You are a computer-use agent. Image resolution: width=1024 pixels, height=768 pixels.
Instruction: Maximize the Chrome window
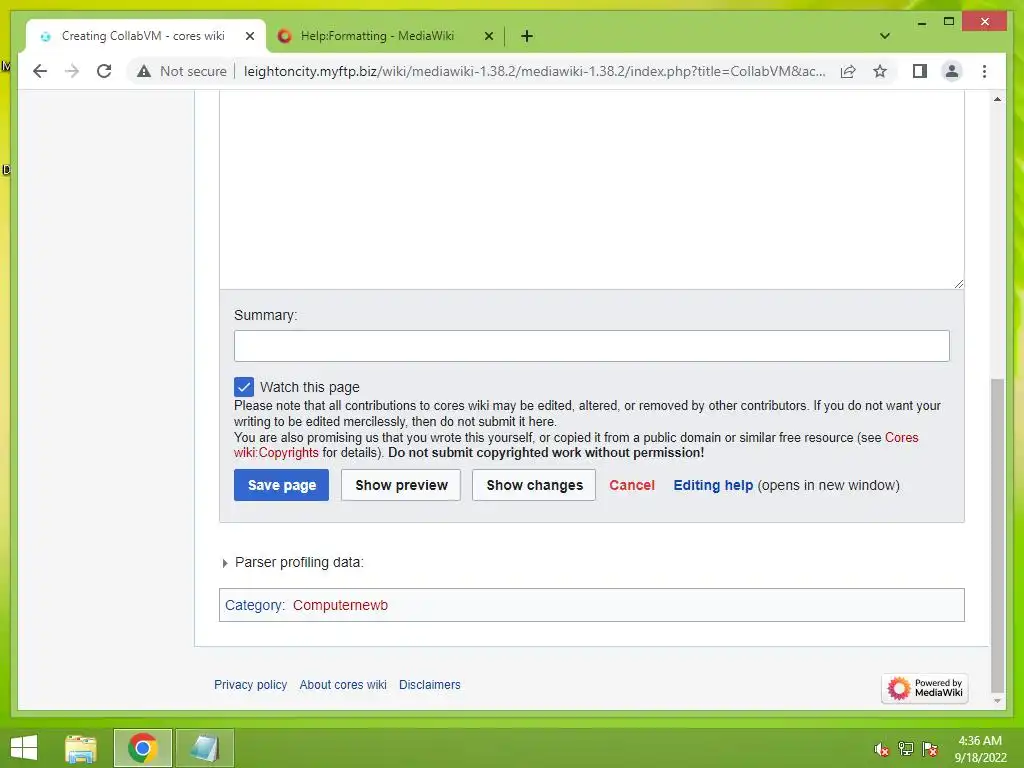click(949, 22)
